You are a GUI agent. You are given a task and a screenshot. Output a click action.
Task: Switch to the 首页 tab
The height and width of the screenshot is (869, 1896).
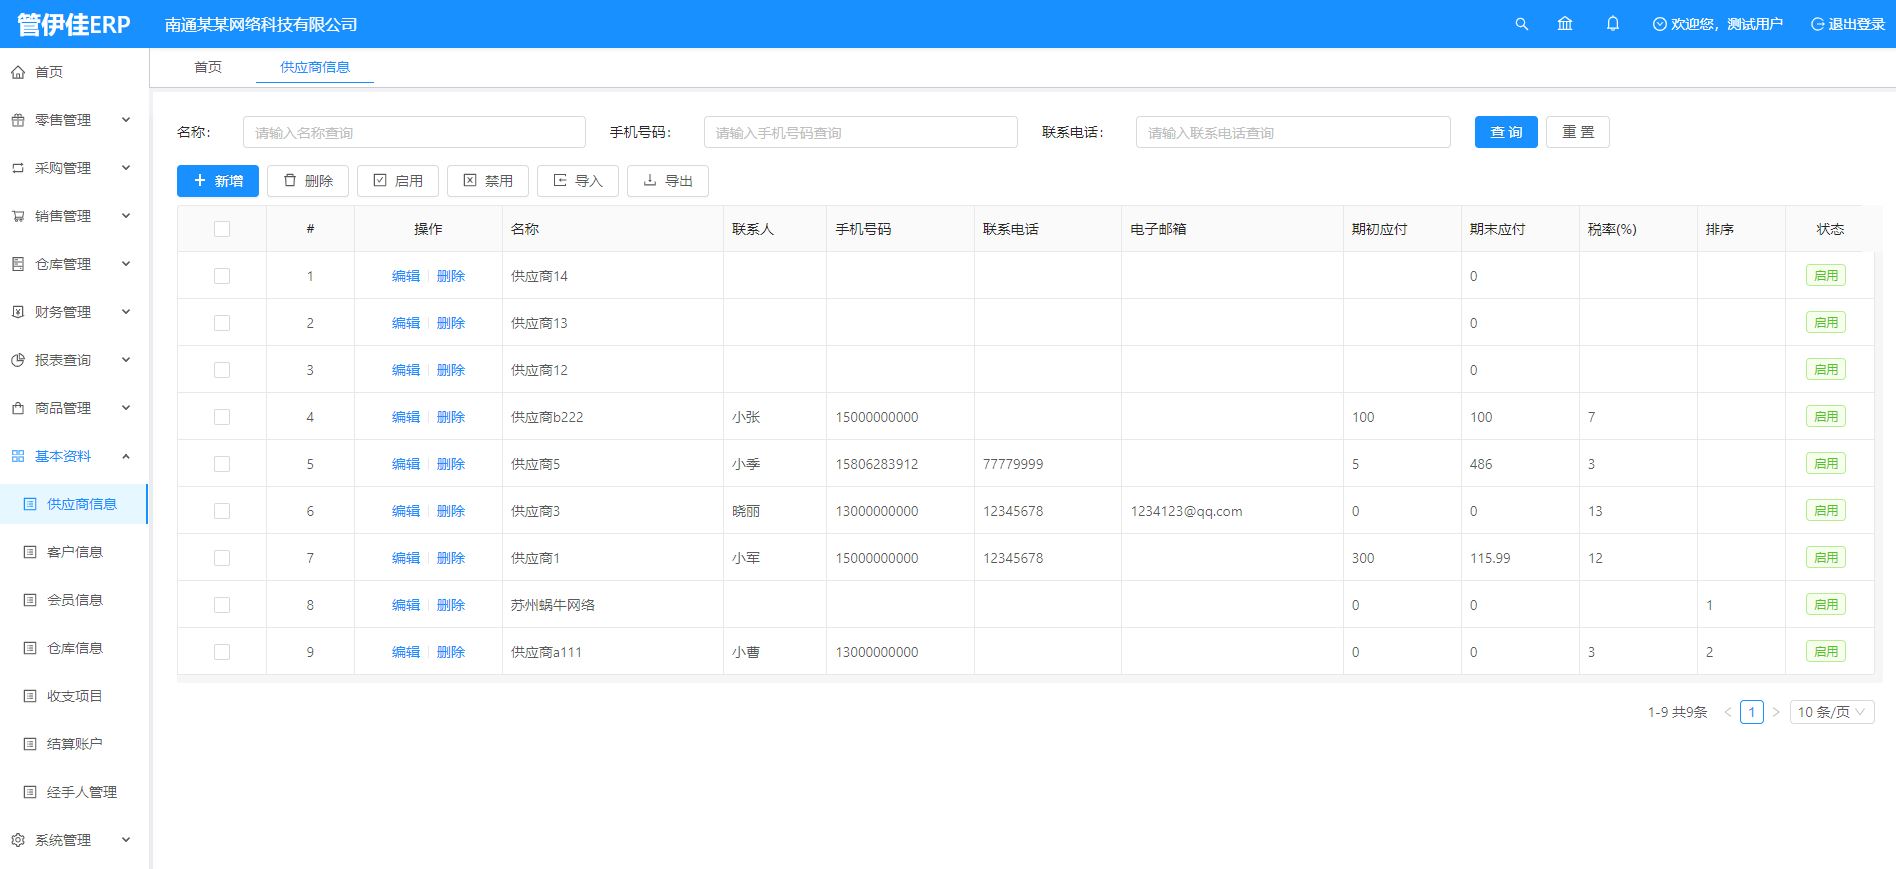[208, 67]
